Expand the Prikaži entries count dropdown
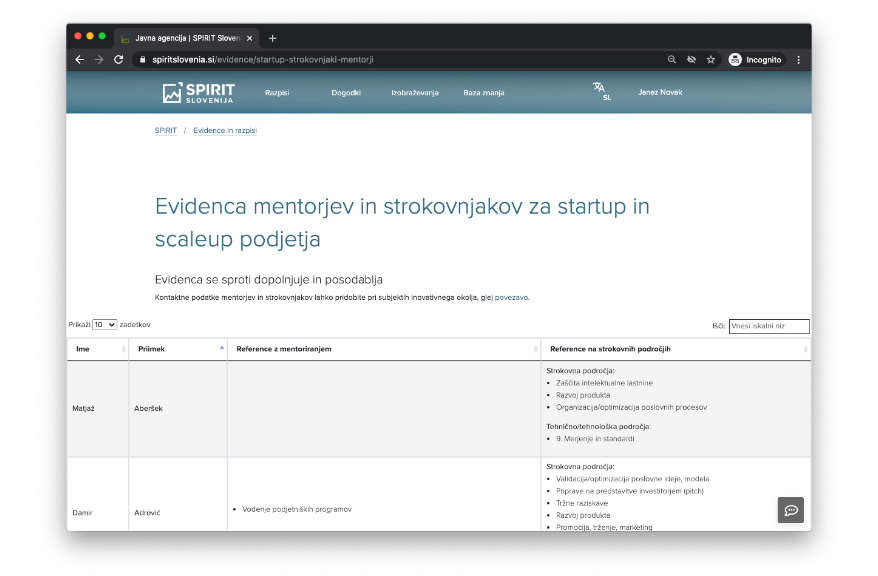878x576 pixels. click(105, 325)
